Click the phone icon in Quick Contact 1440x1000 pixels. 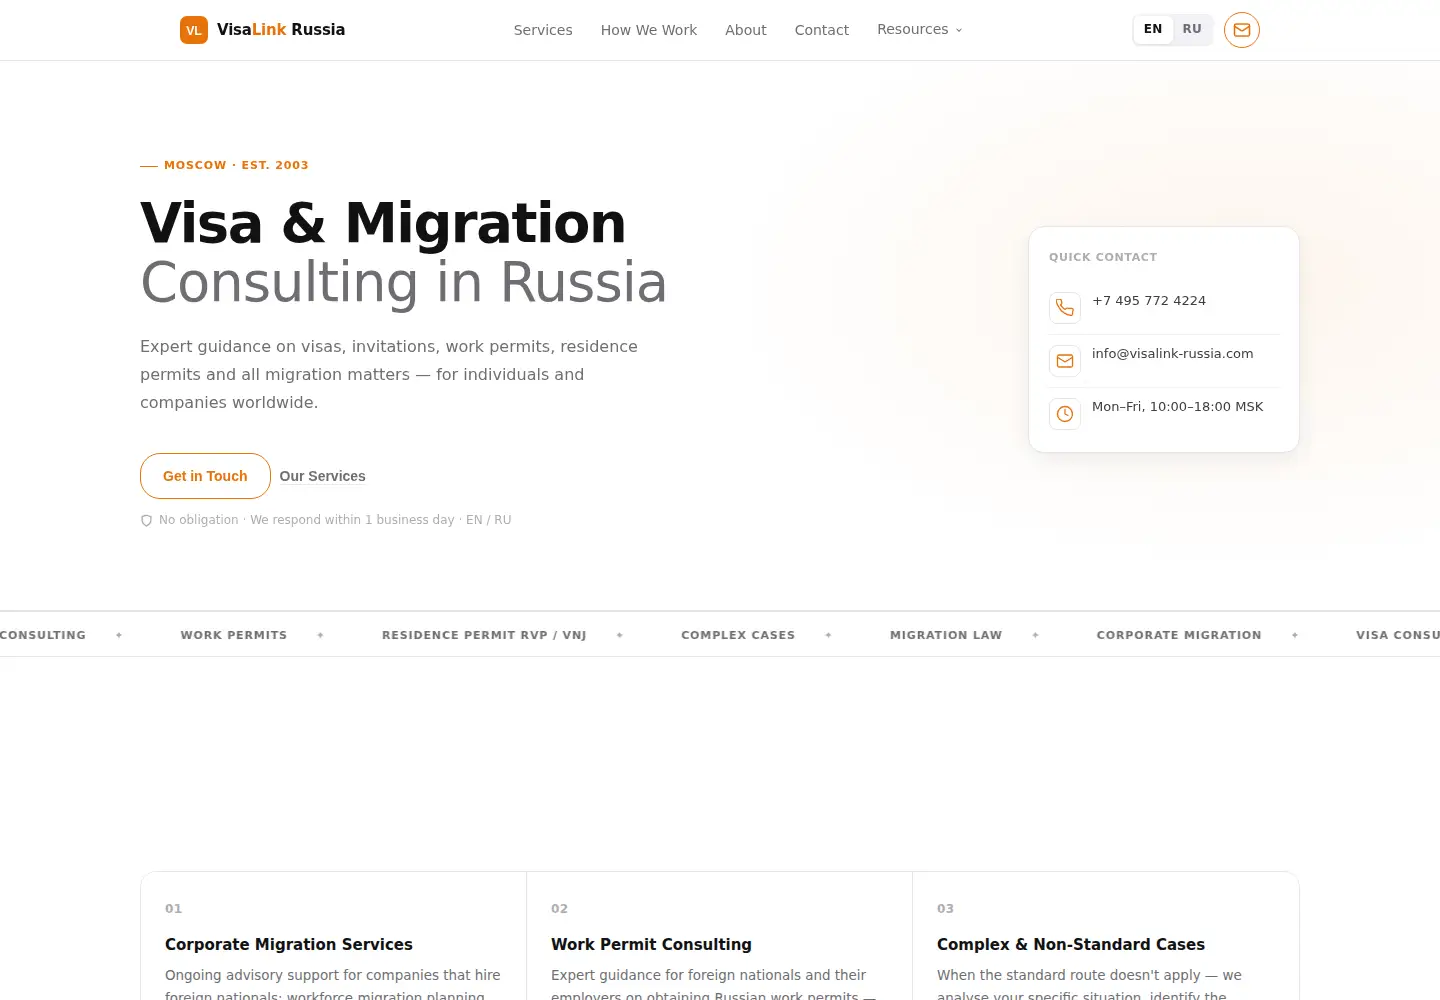(1065, 308)
